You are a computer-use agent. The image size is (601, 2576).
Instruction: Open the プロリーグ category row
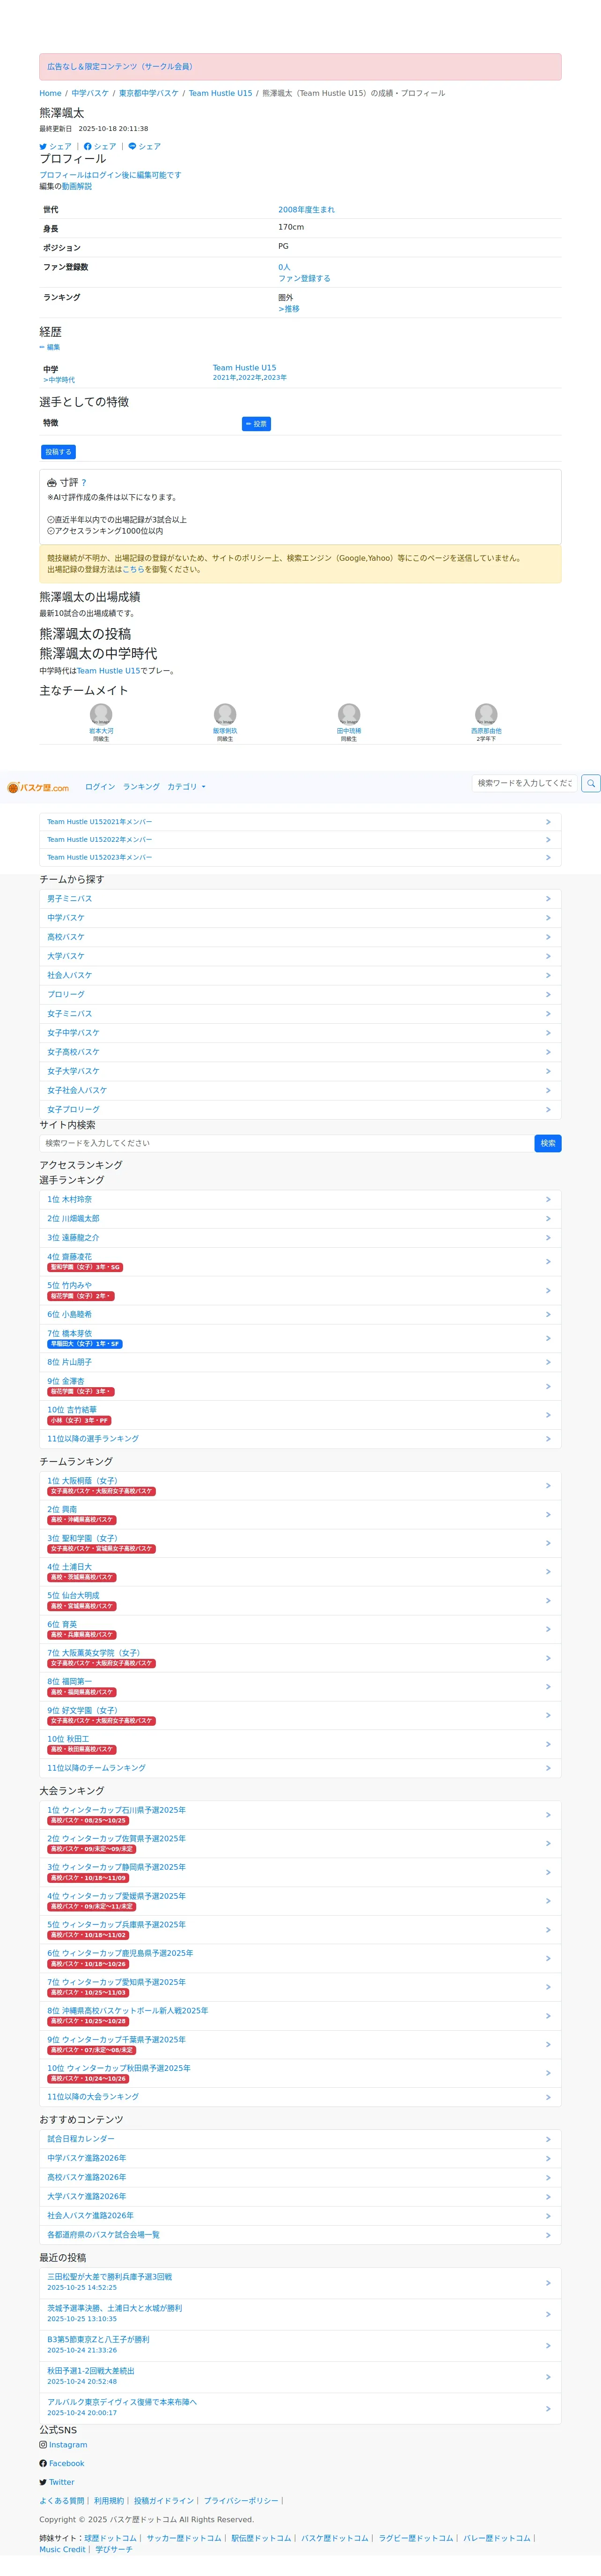click(x=300, y=995)
